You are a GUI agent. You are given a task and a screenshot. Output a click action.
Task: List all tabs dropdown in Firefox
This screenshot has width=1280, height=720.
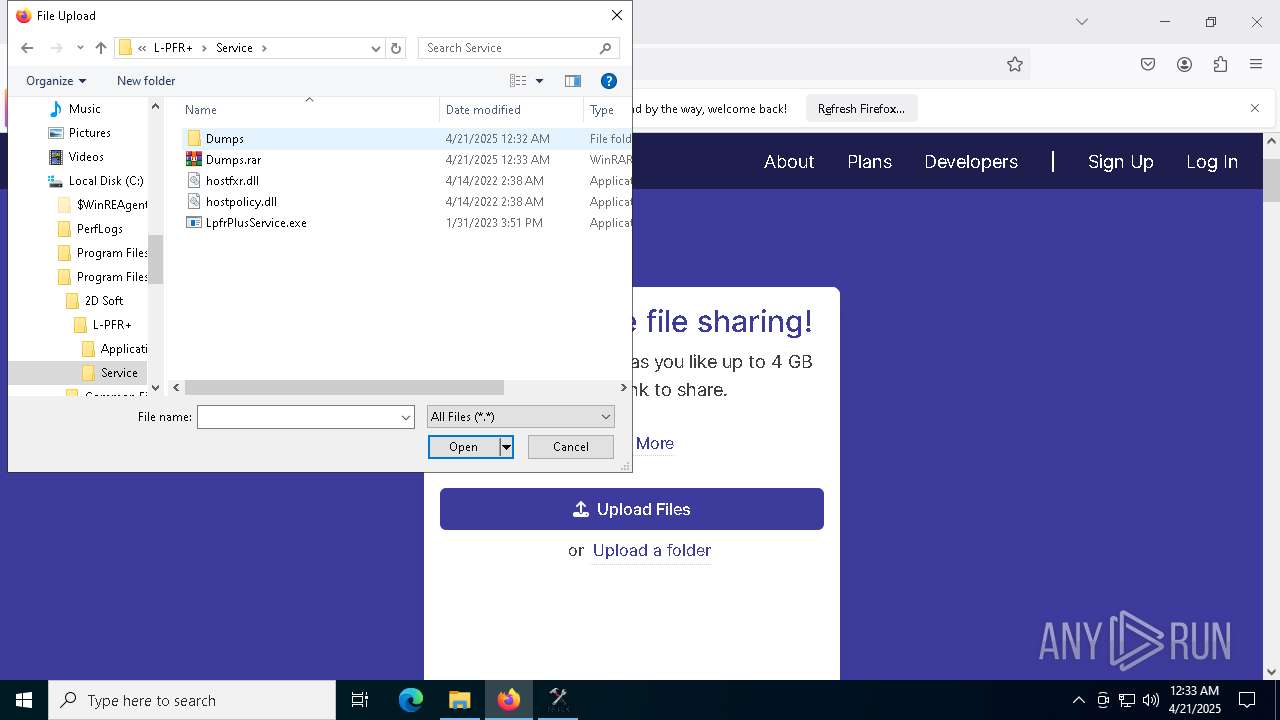tap(1081, 21)
